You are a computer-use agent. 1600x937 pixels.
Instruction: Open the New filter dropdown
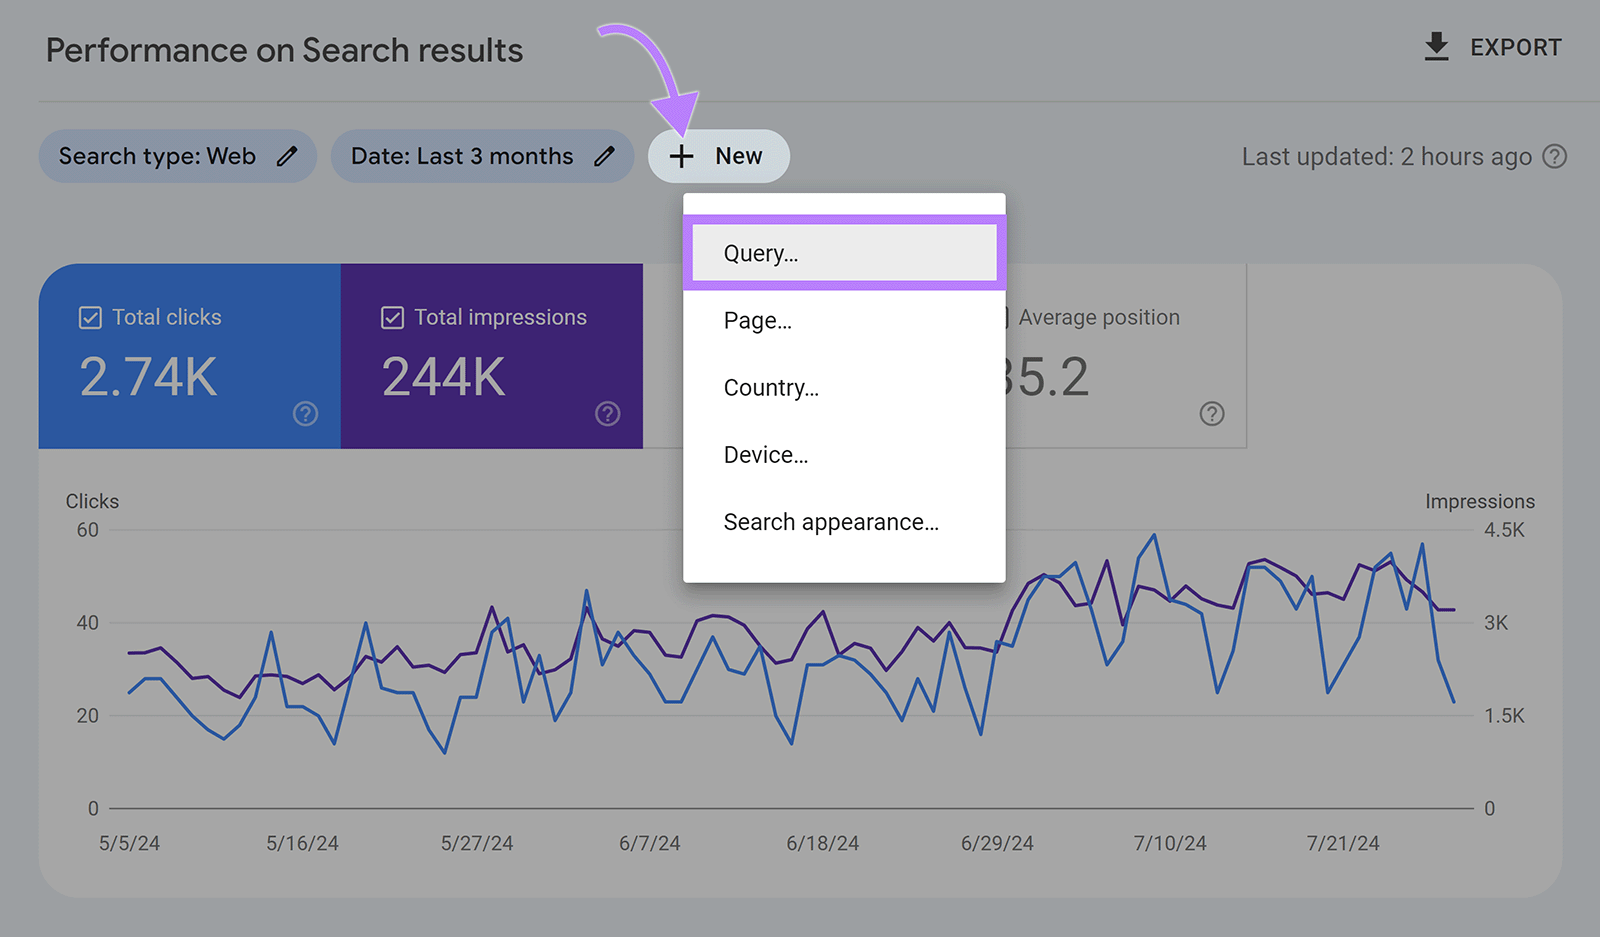(719, 156)
